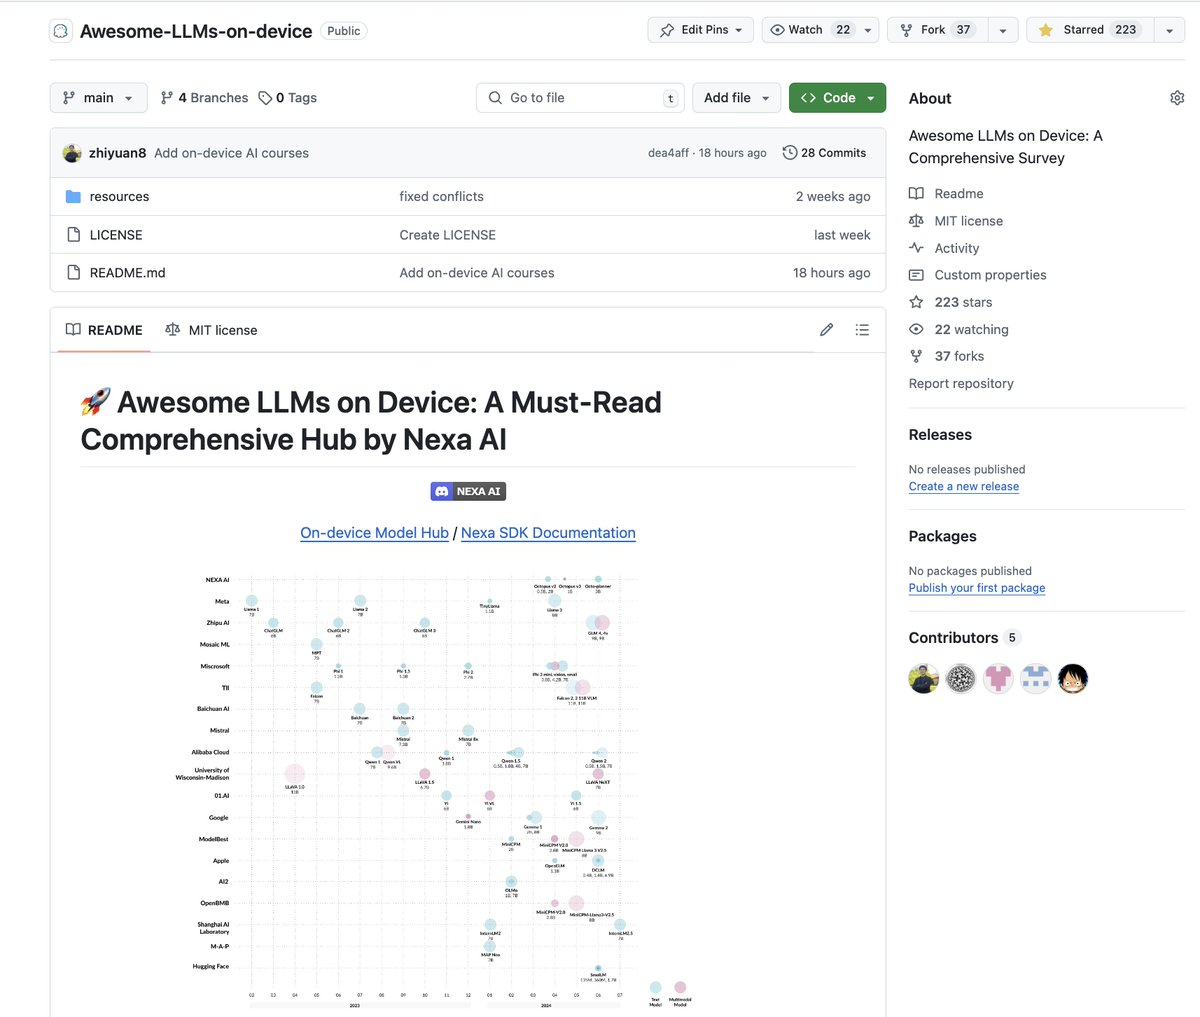This screenshot has width=1200, height=1017.
Task: Open the star lists dropdown arrow
Action: click(1170, 30)
